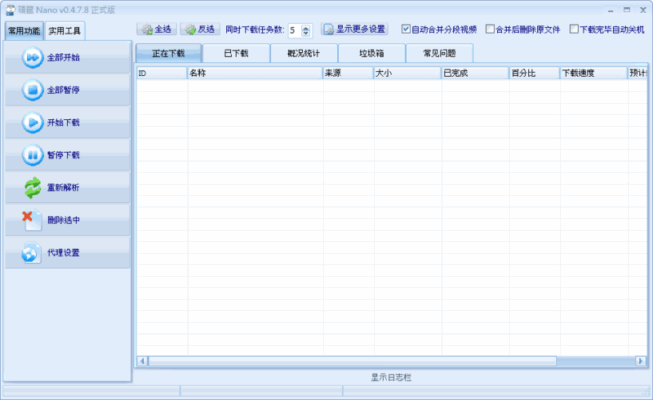Screen dimensions: 653x400
Task: Sort list by 名称 column header
Action: [x=255, y=73]
